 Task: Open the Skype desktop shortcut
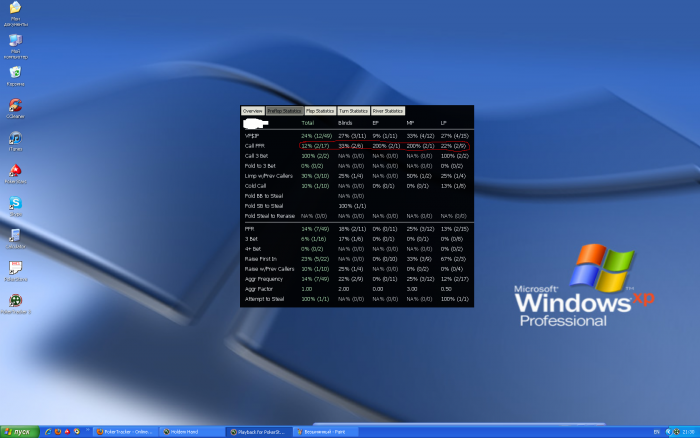click(15, 206)
